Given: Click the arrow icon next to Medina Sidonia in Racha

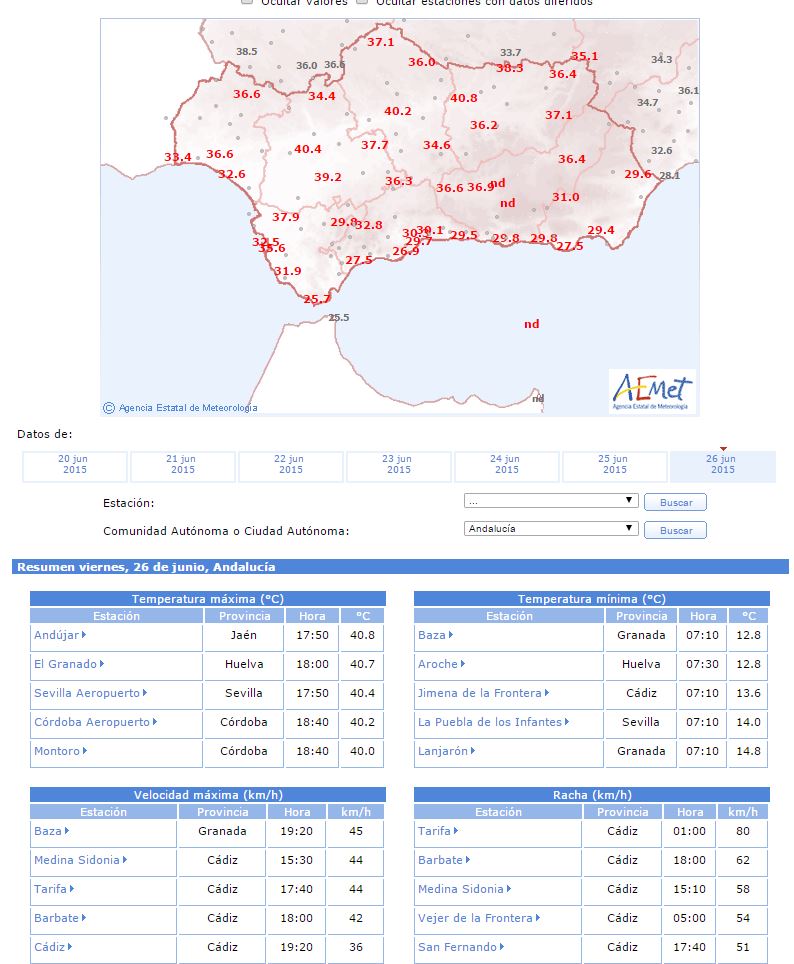Looking at the screenshot, I should pyautogui.click(x=509, y=888).
